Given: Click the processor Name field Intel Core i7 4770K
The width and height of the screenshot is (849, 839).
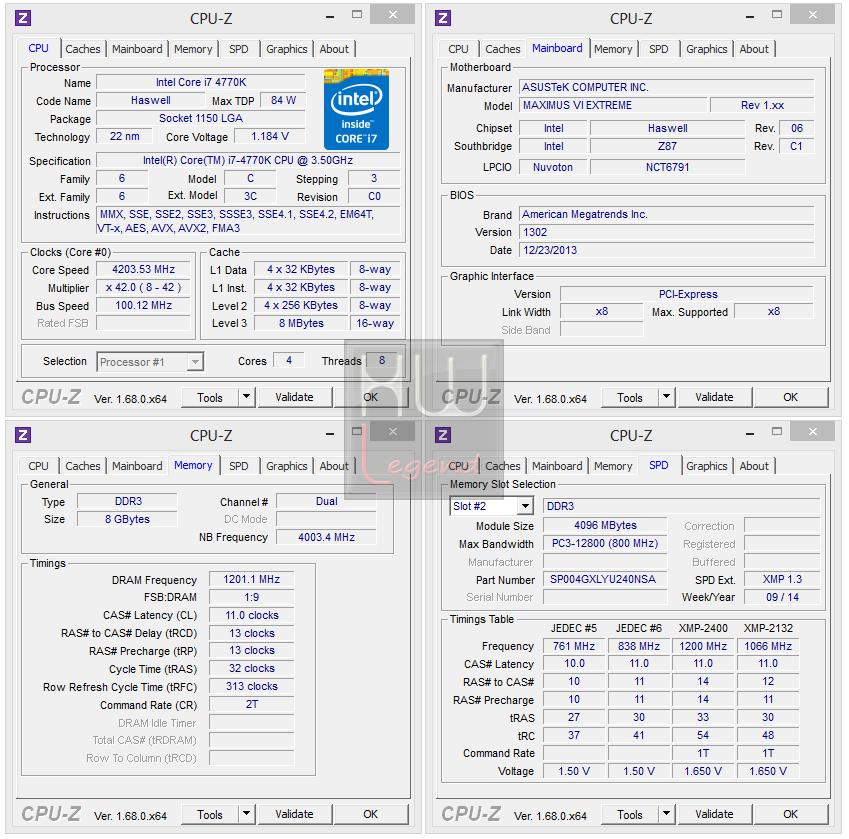Looking at the screenshot, I should coord(201,82).
